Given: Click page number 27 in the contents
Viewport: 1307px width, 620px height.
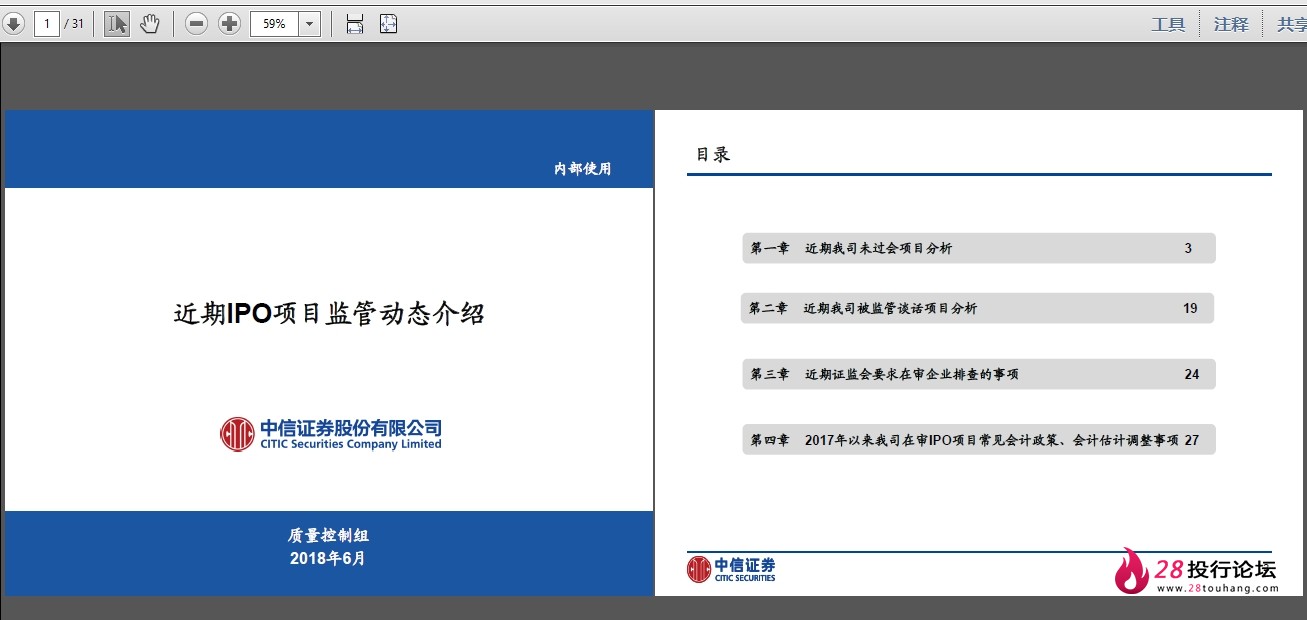Looking at the screenshot, I should 1191,439.
